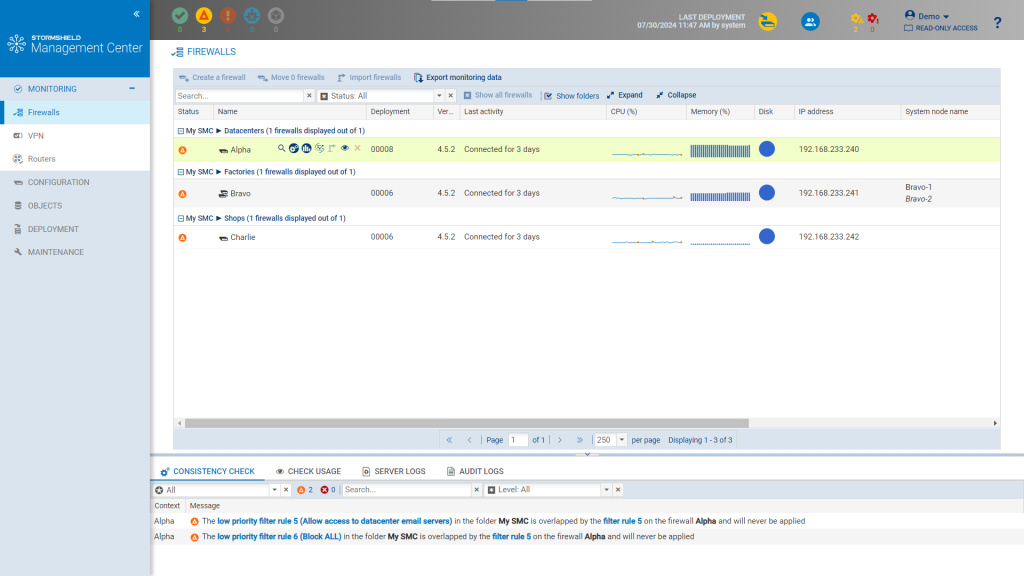
Task: Open the OBJECTS menu
Action: pos(75,206)
